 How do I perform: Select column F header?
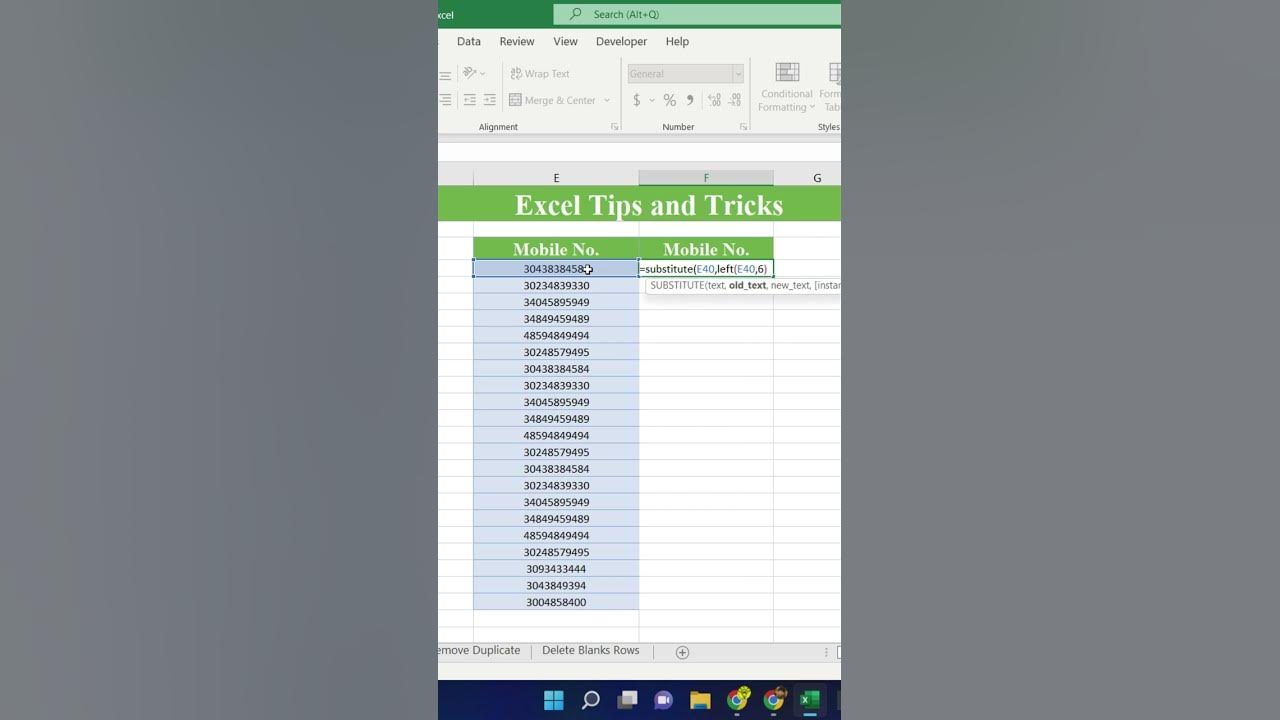pyautogui.click(x=706, y=178)
